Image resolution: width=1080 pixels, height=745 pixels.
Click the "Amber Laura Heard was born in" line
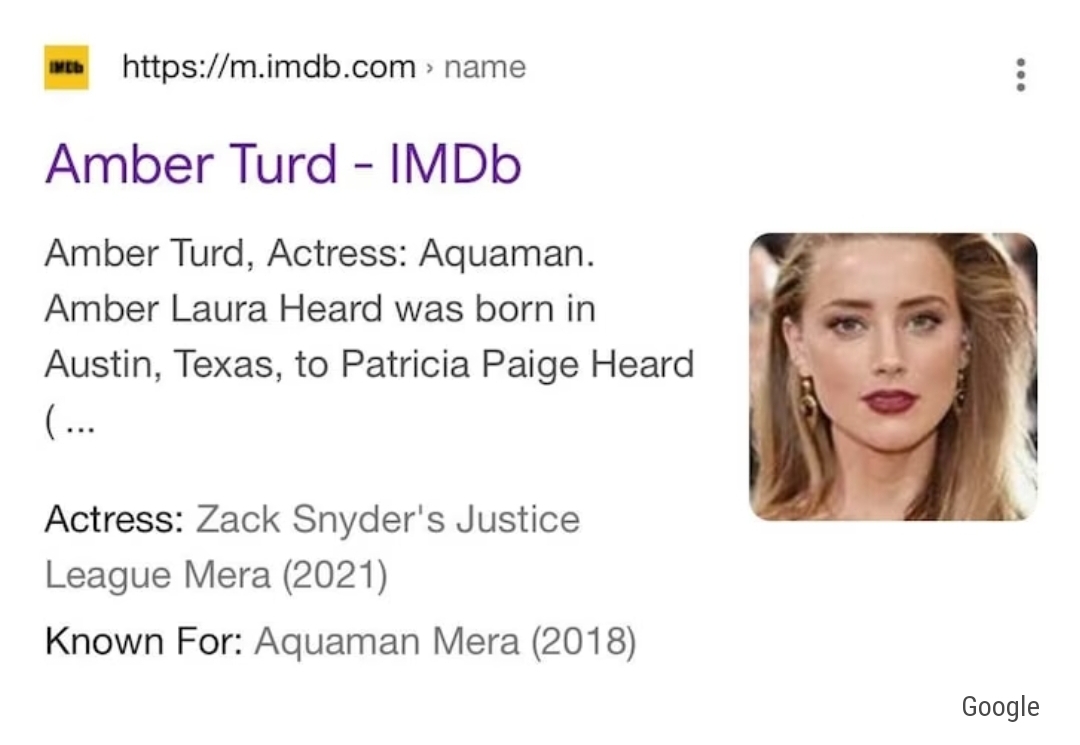click(320, 309)
